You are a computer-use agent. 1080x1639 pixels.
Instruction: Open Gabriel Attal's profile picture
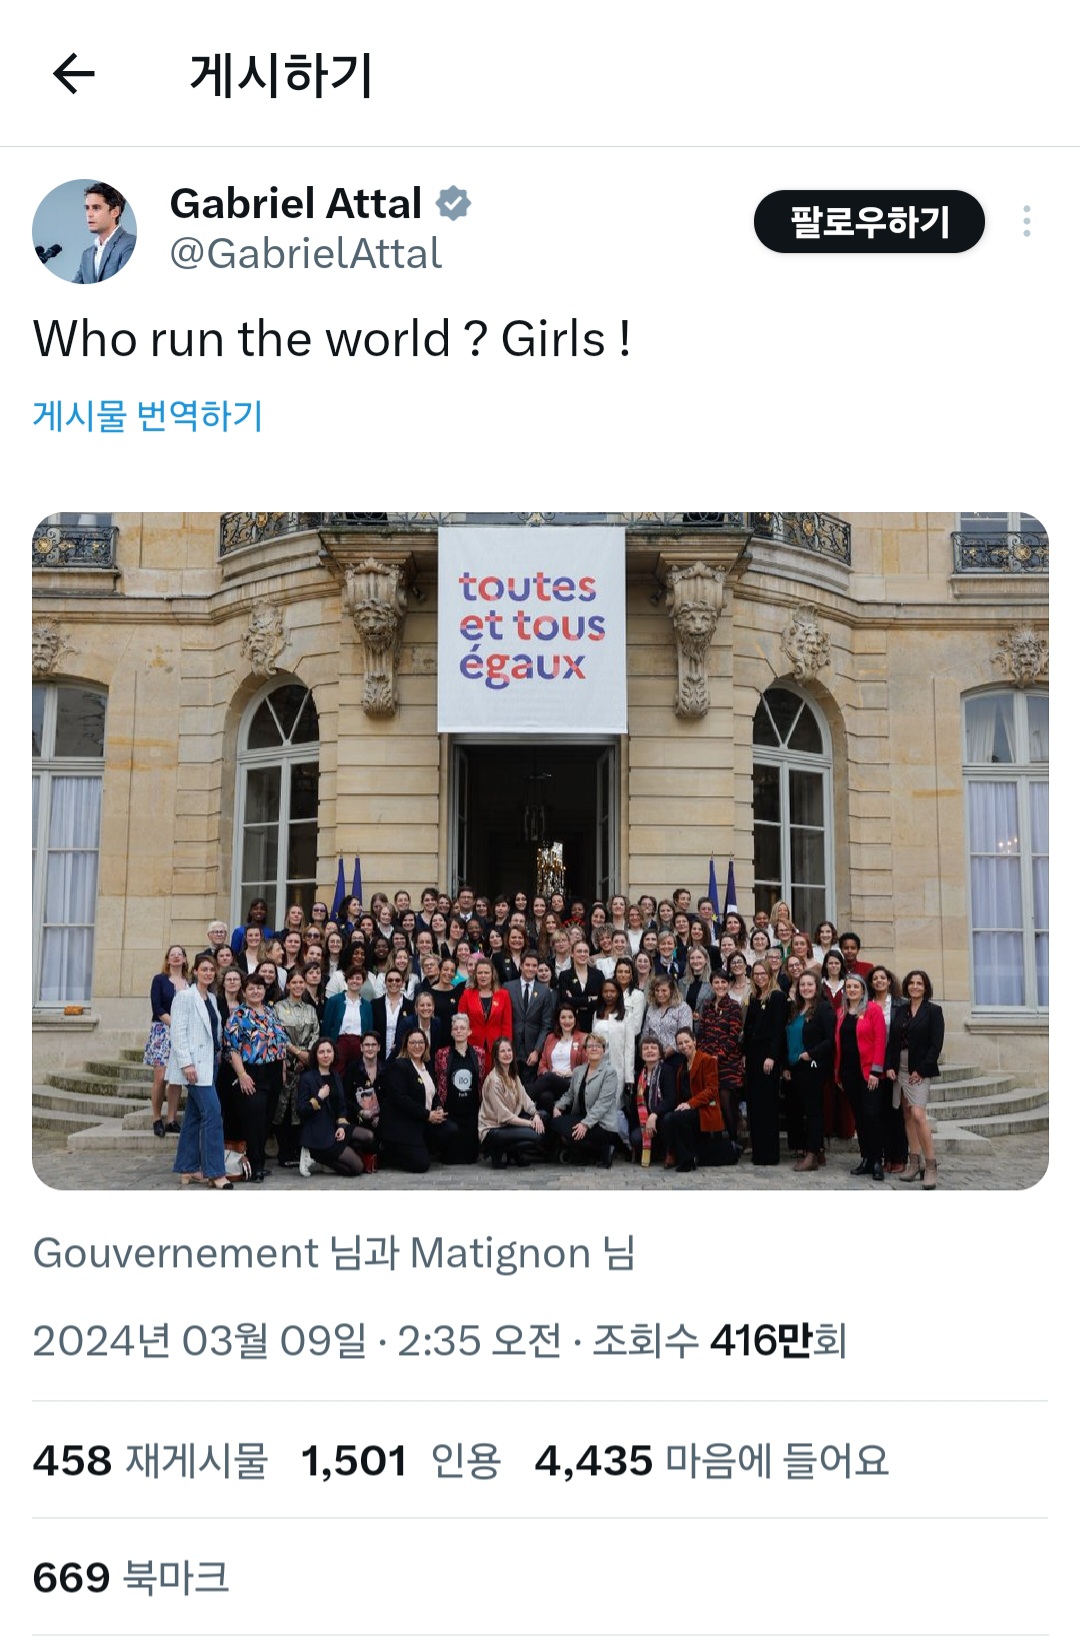(x=85, y=231)
